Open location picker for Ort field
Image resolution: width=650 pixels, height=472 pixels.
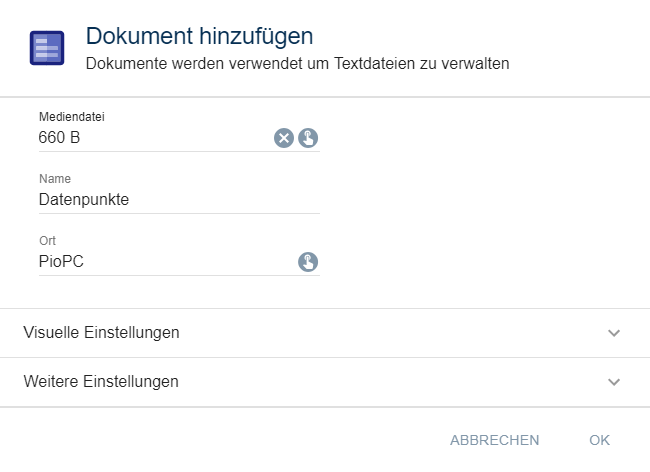point(308,262)
